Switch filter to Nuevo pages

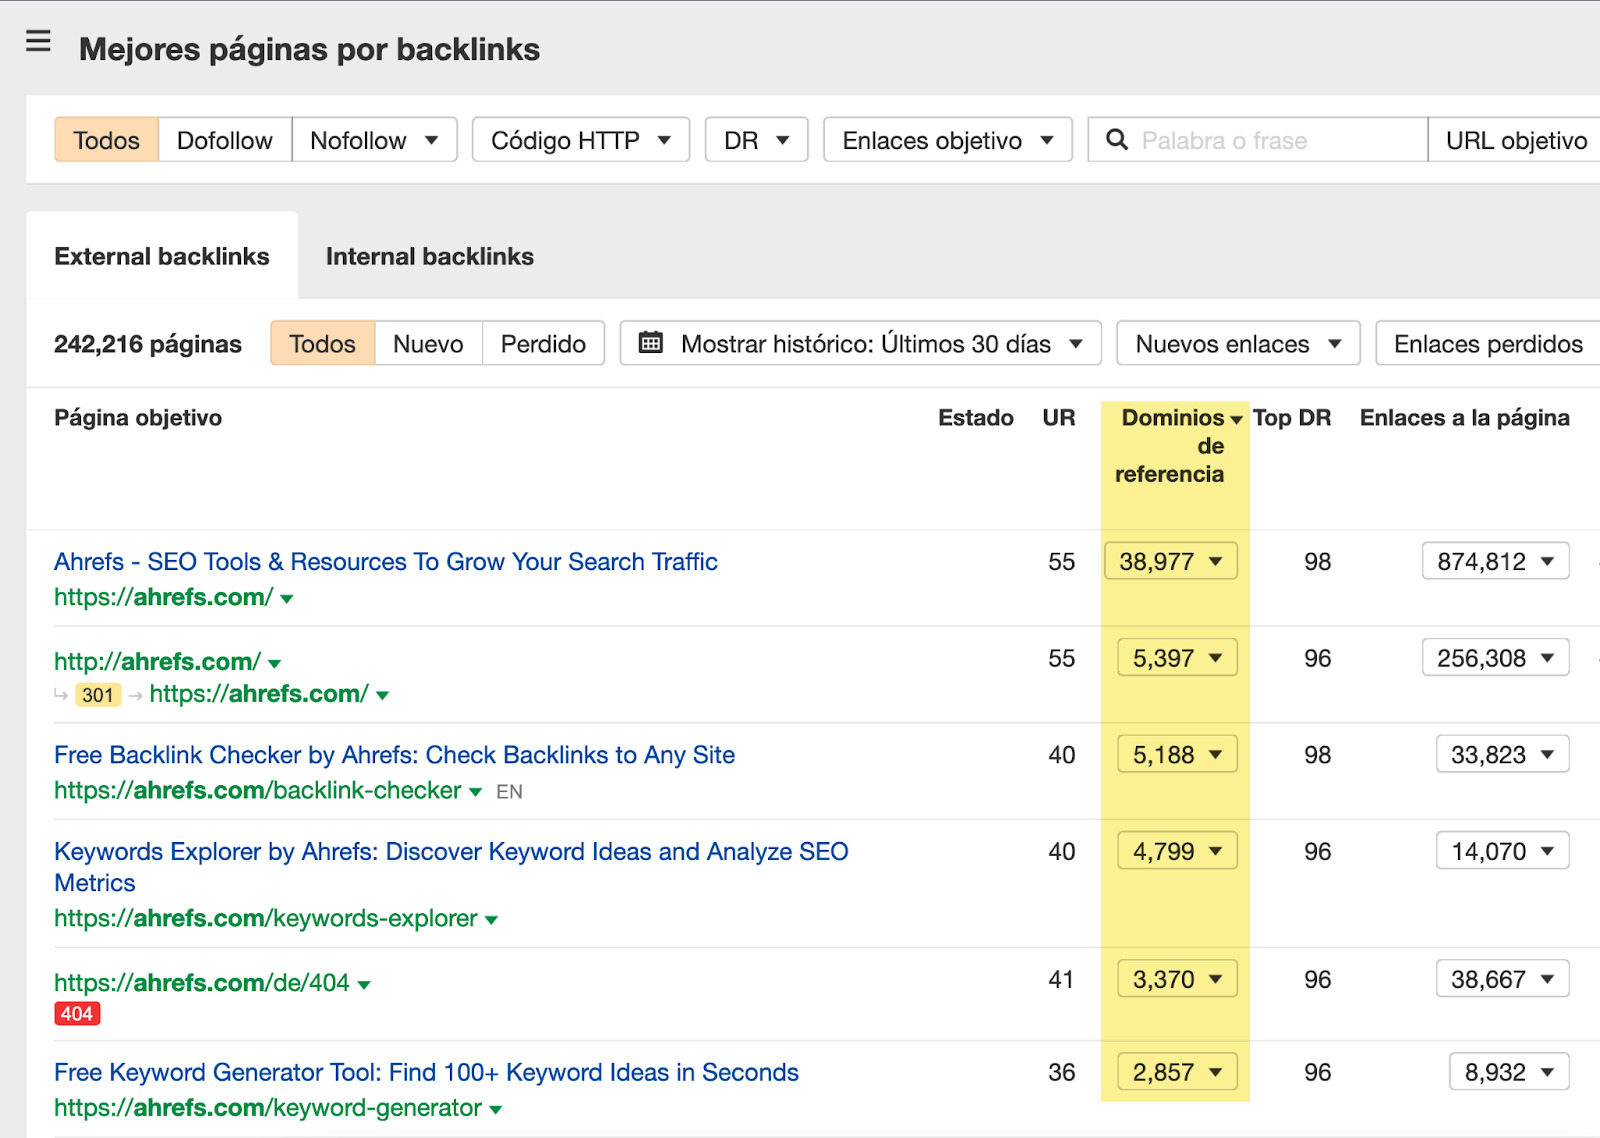coord(428,344)
